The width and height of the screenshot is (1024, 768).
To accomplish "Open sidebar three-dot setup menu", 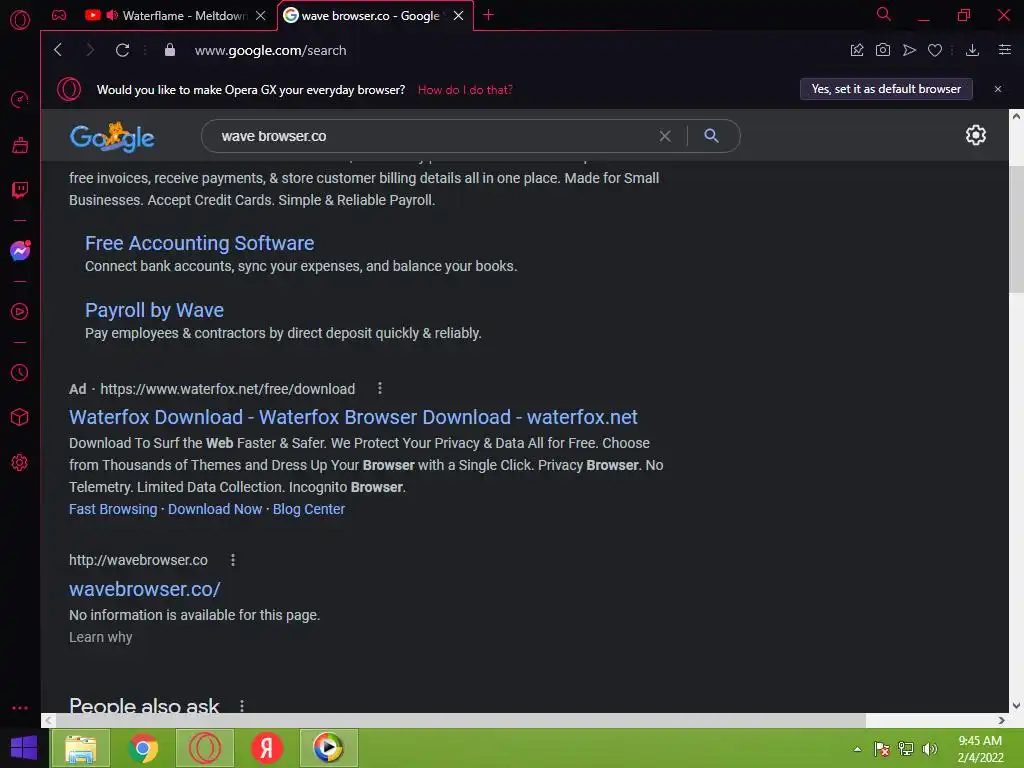I will 20,708.
